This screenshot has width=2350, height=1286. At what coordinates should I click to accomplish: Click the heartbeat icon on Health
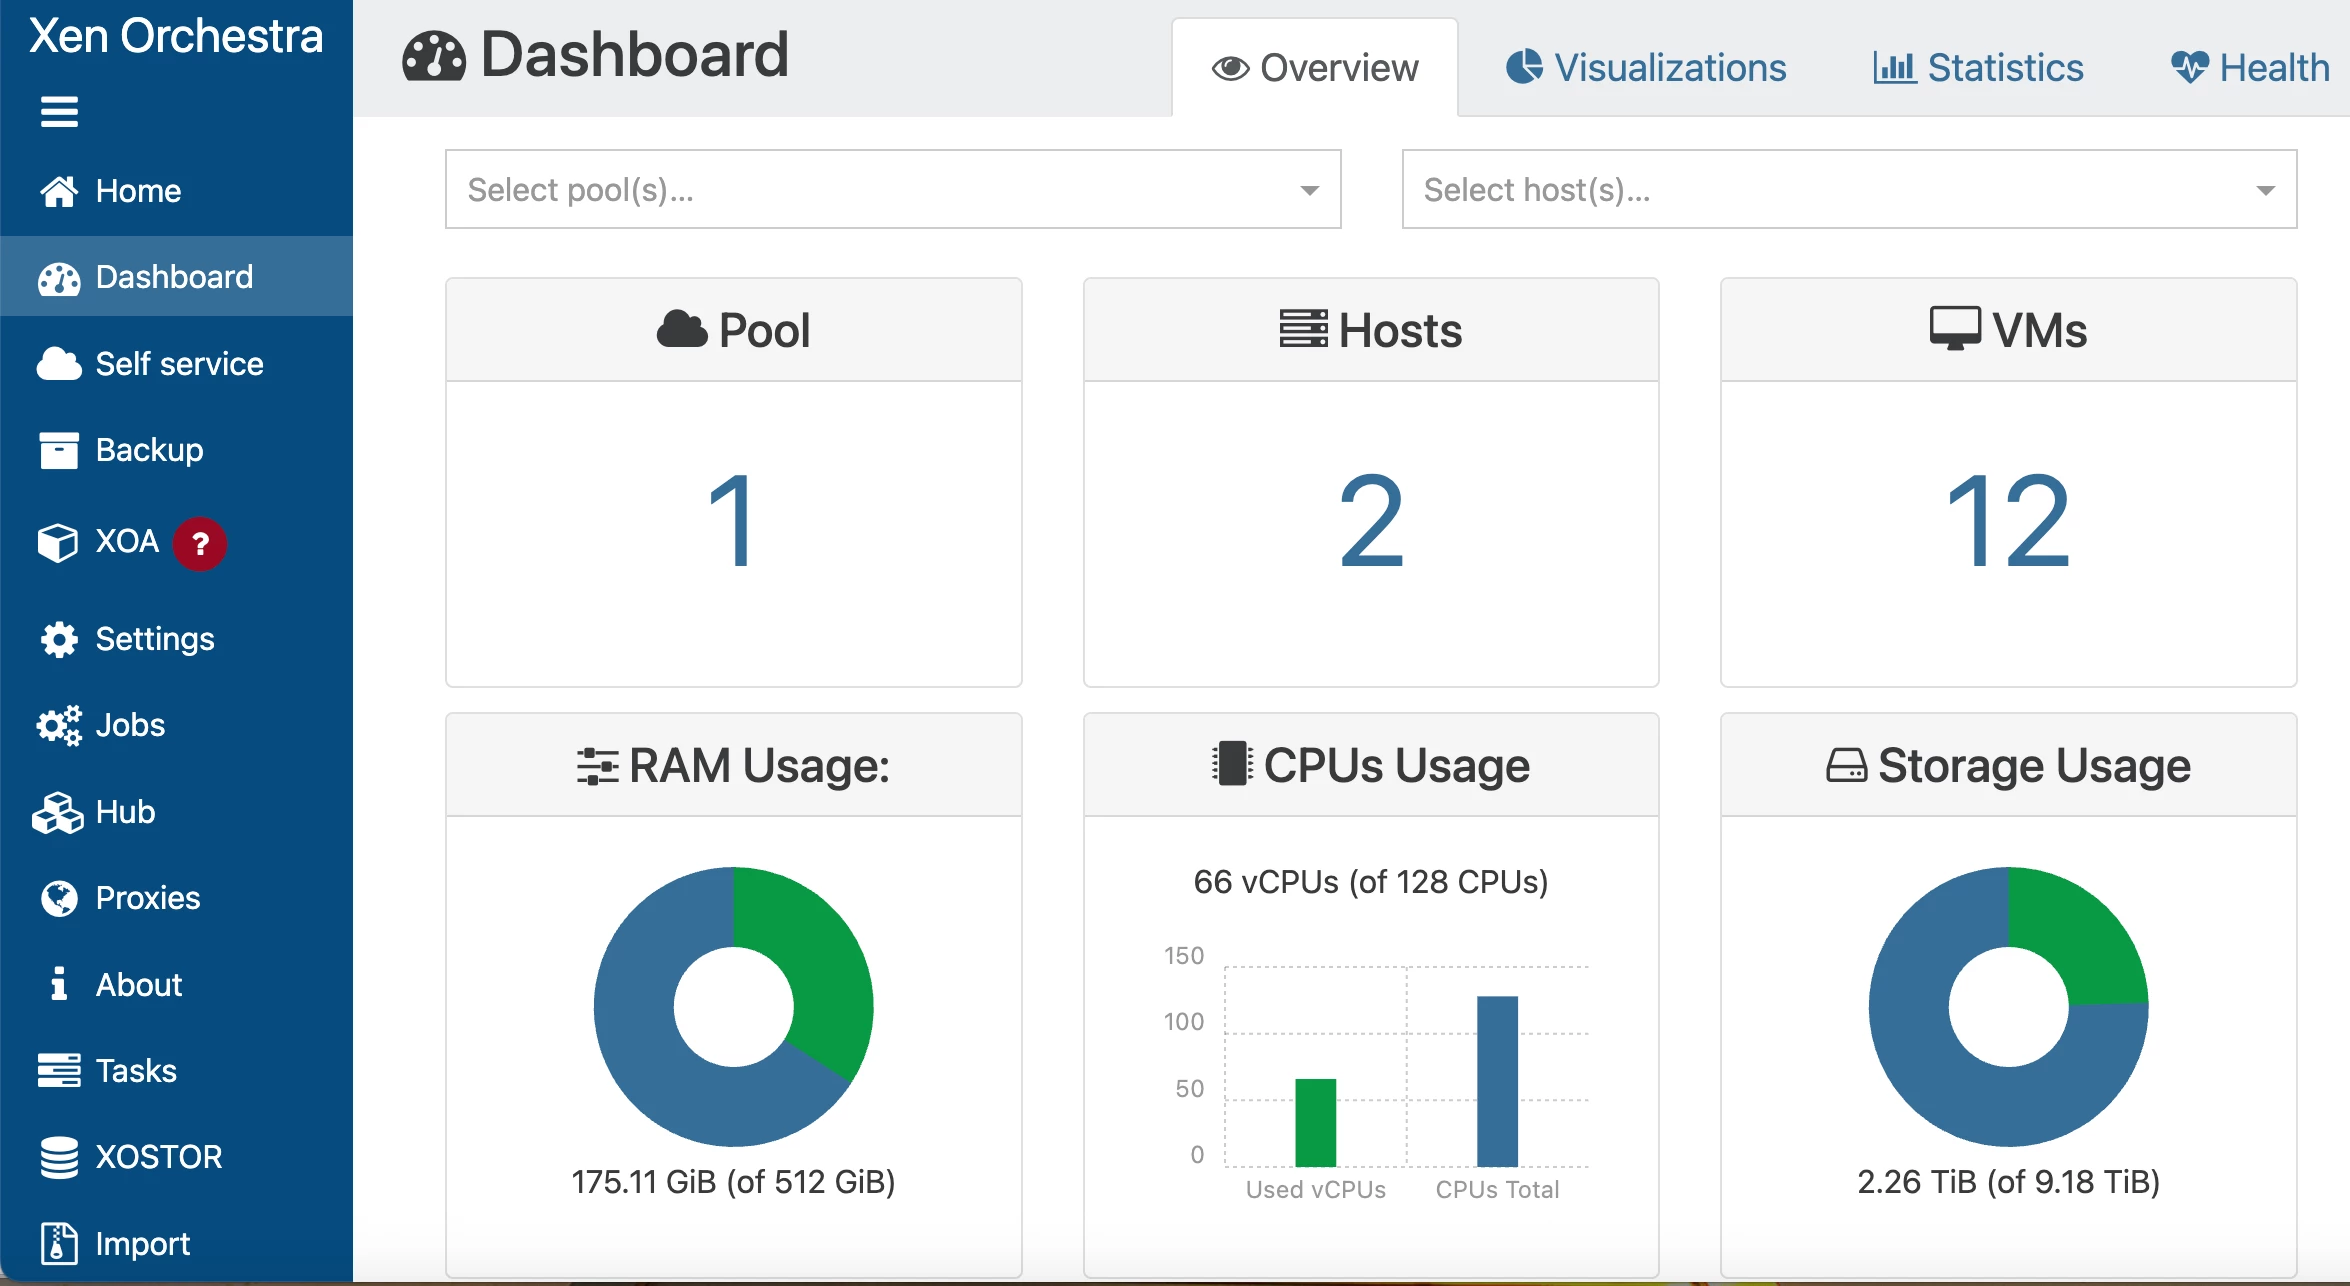click(x=2189, y=68)
